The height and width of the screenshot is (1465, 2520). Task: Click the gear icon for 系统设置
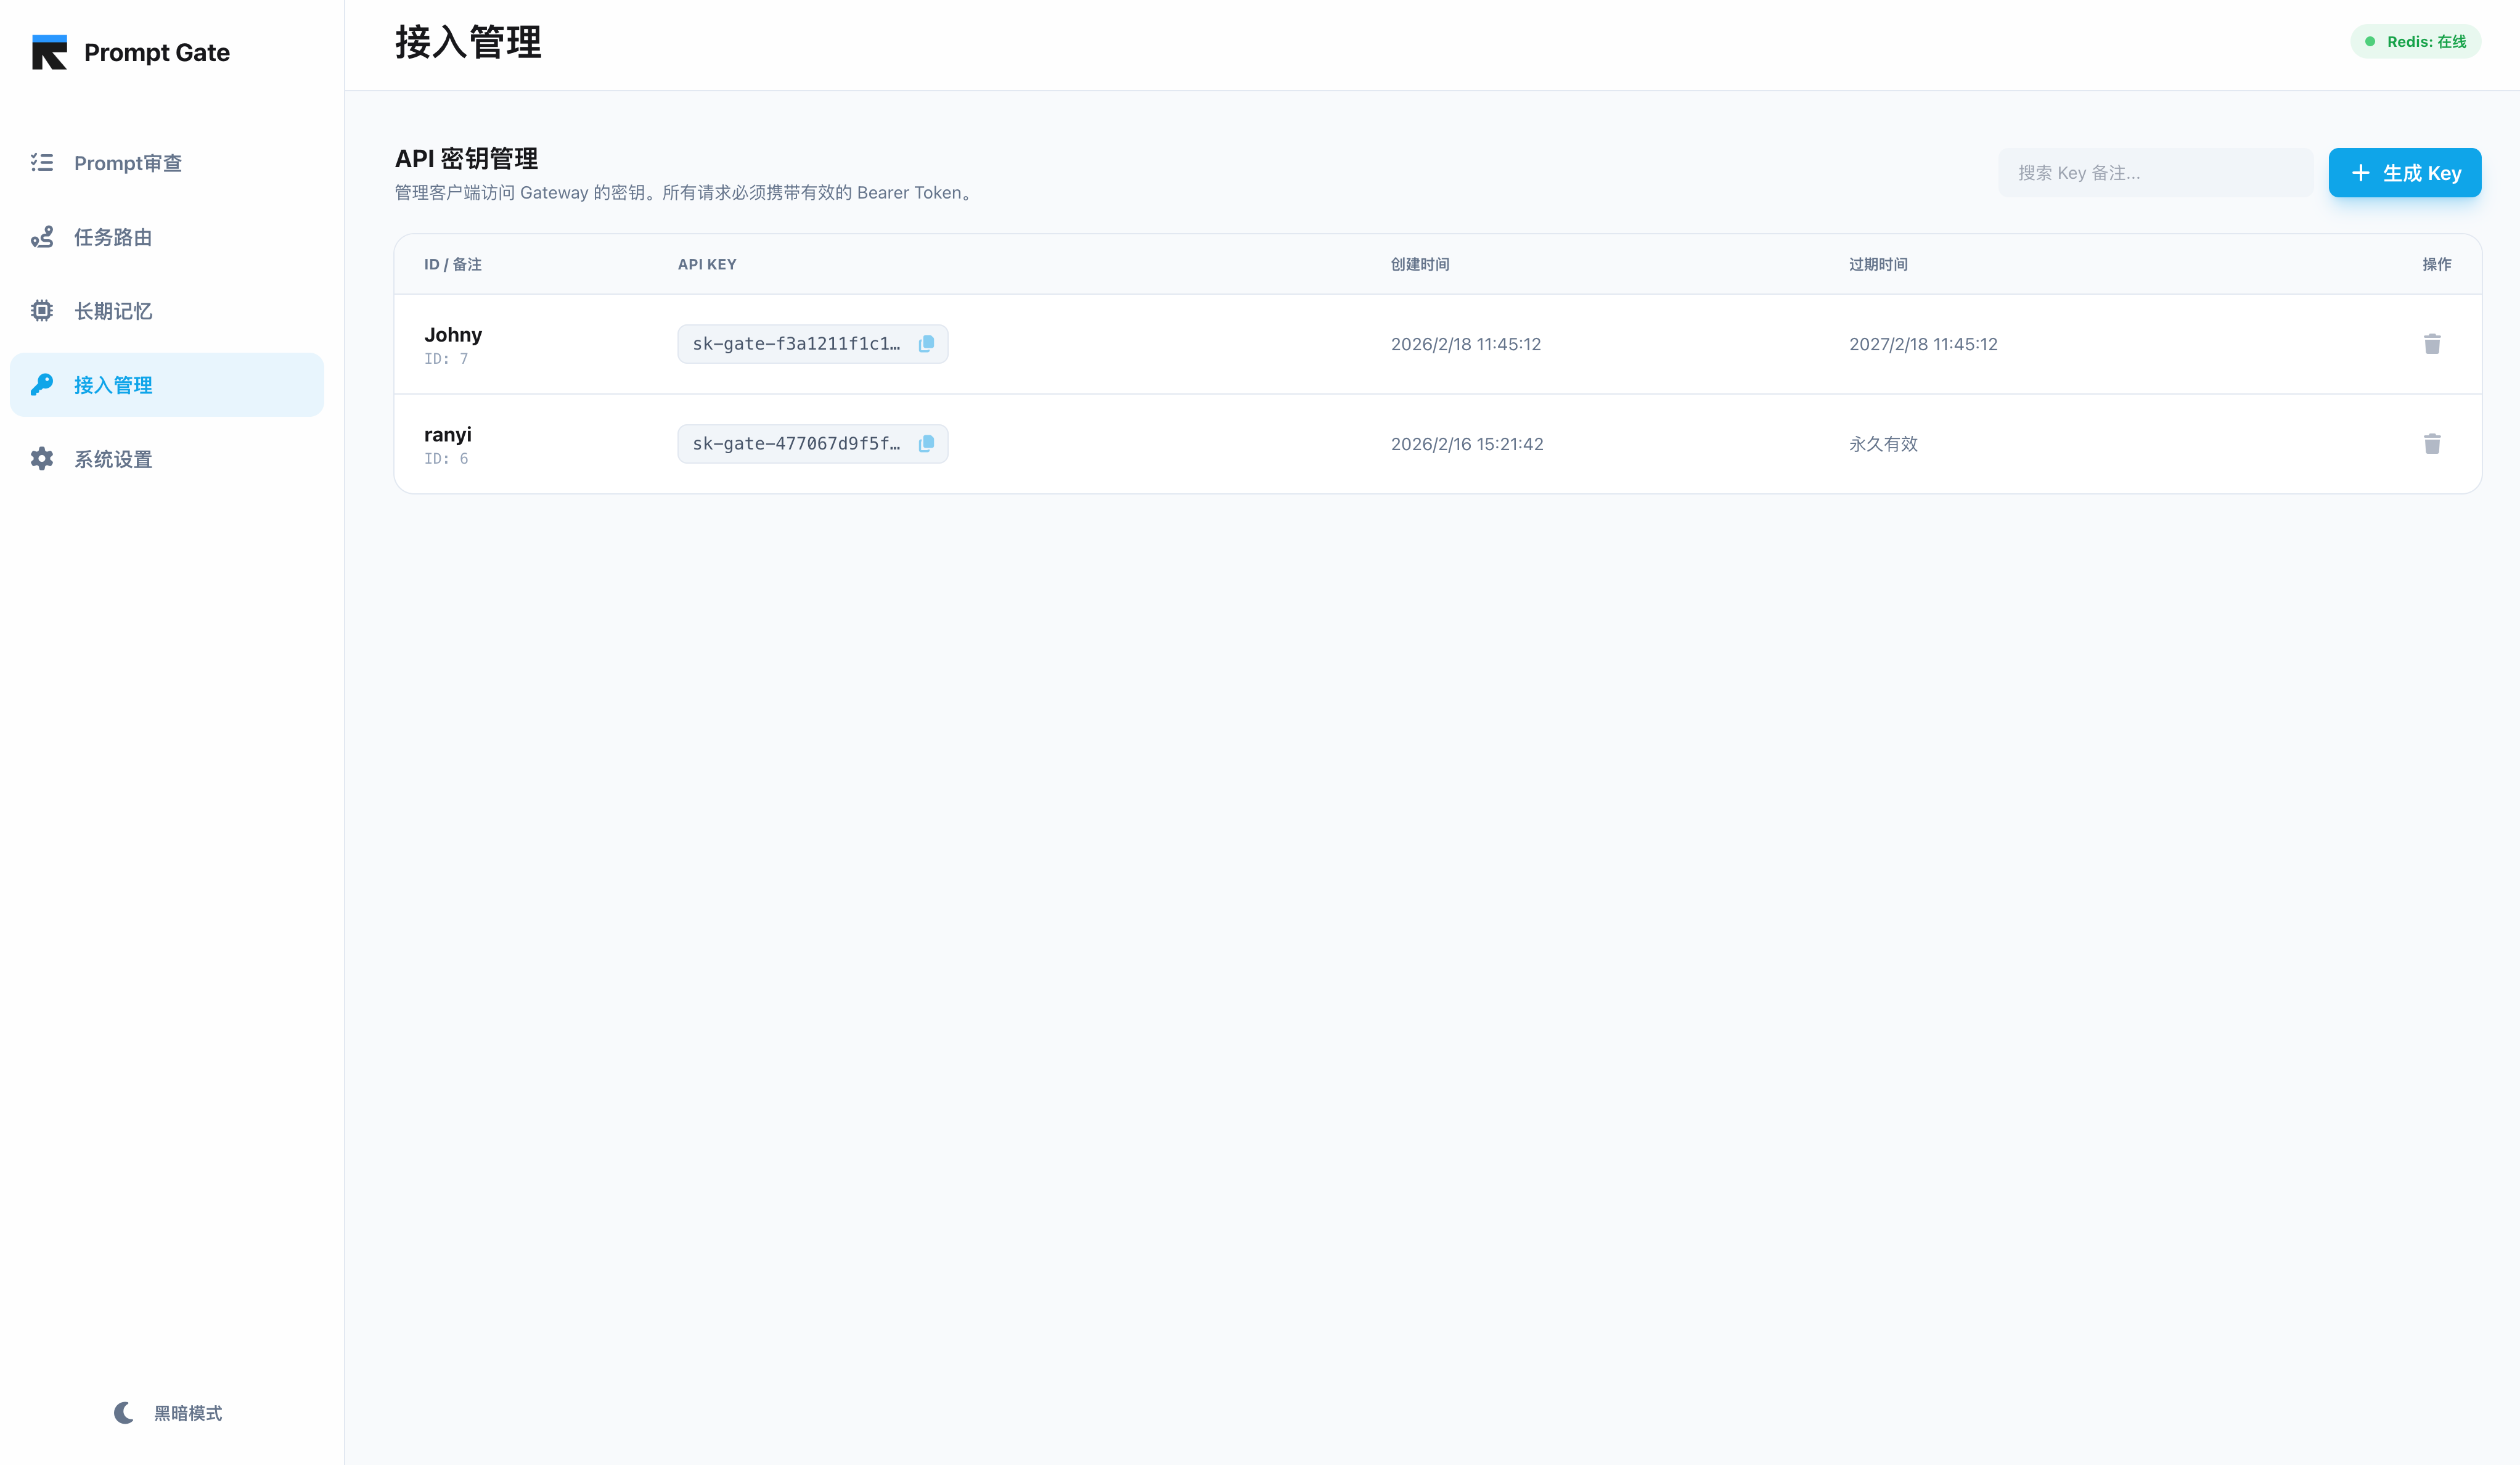[x=42, y=459]
